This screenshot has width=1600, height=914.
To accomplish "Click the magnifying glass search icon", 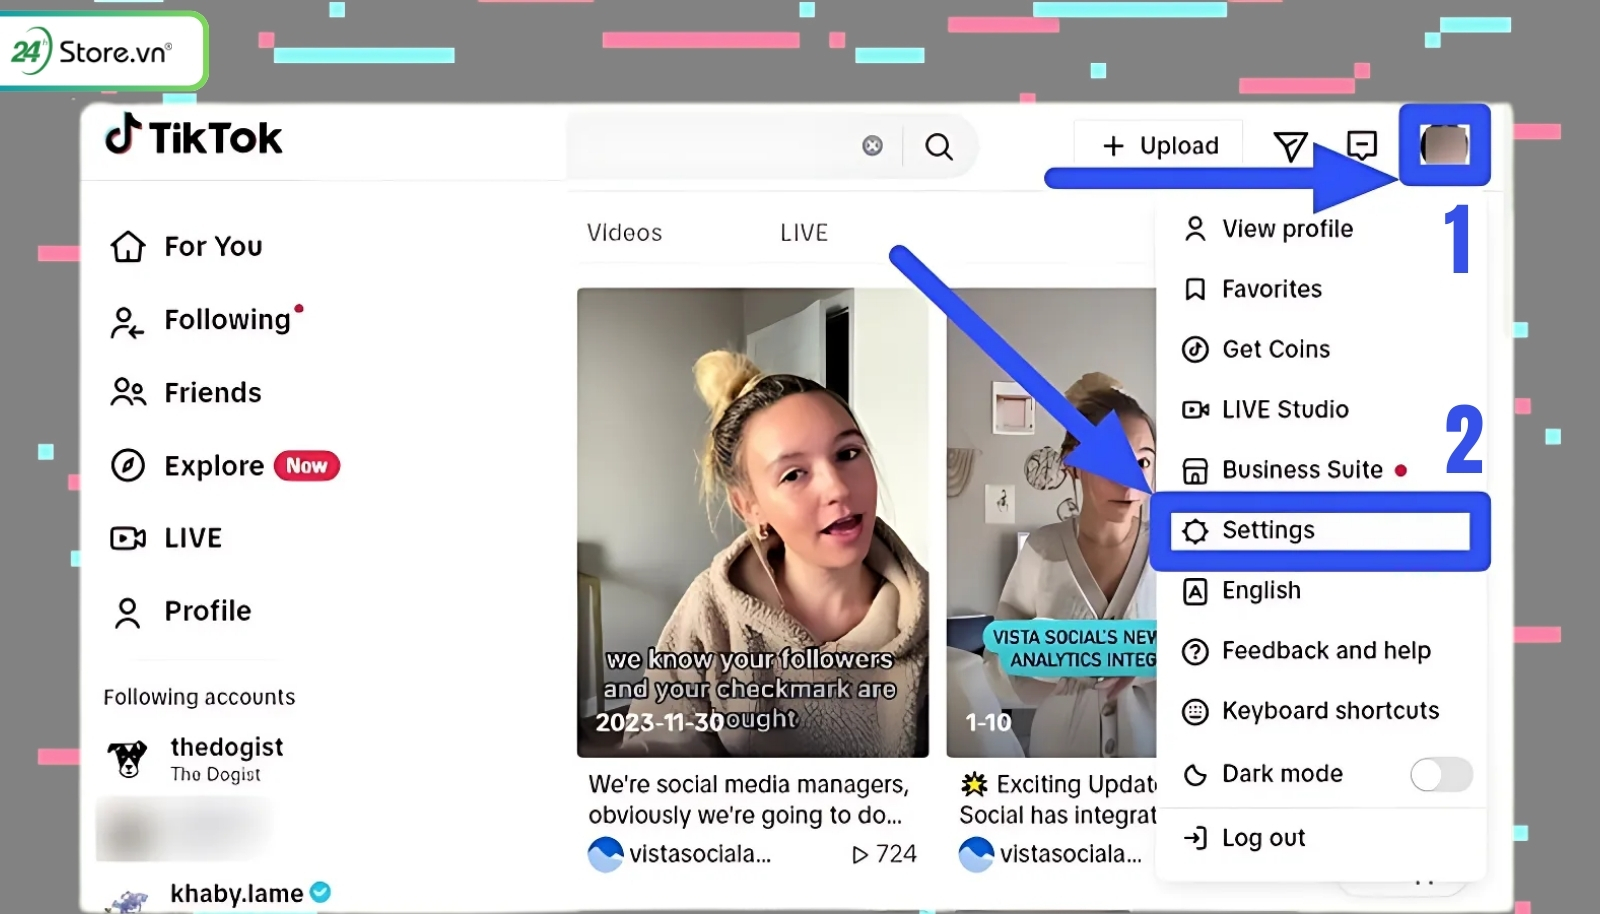I will point(938,147).
